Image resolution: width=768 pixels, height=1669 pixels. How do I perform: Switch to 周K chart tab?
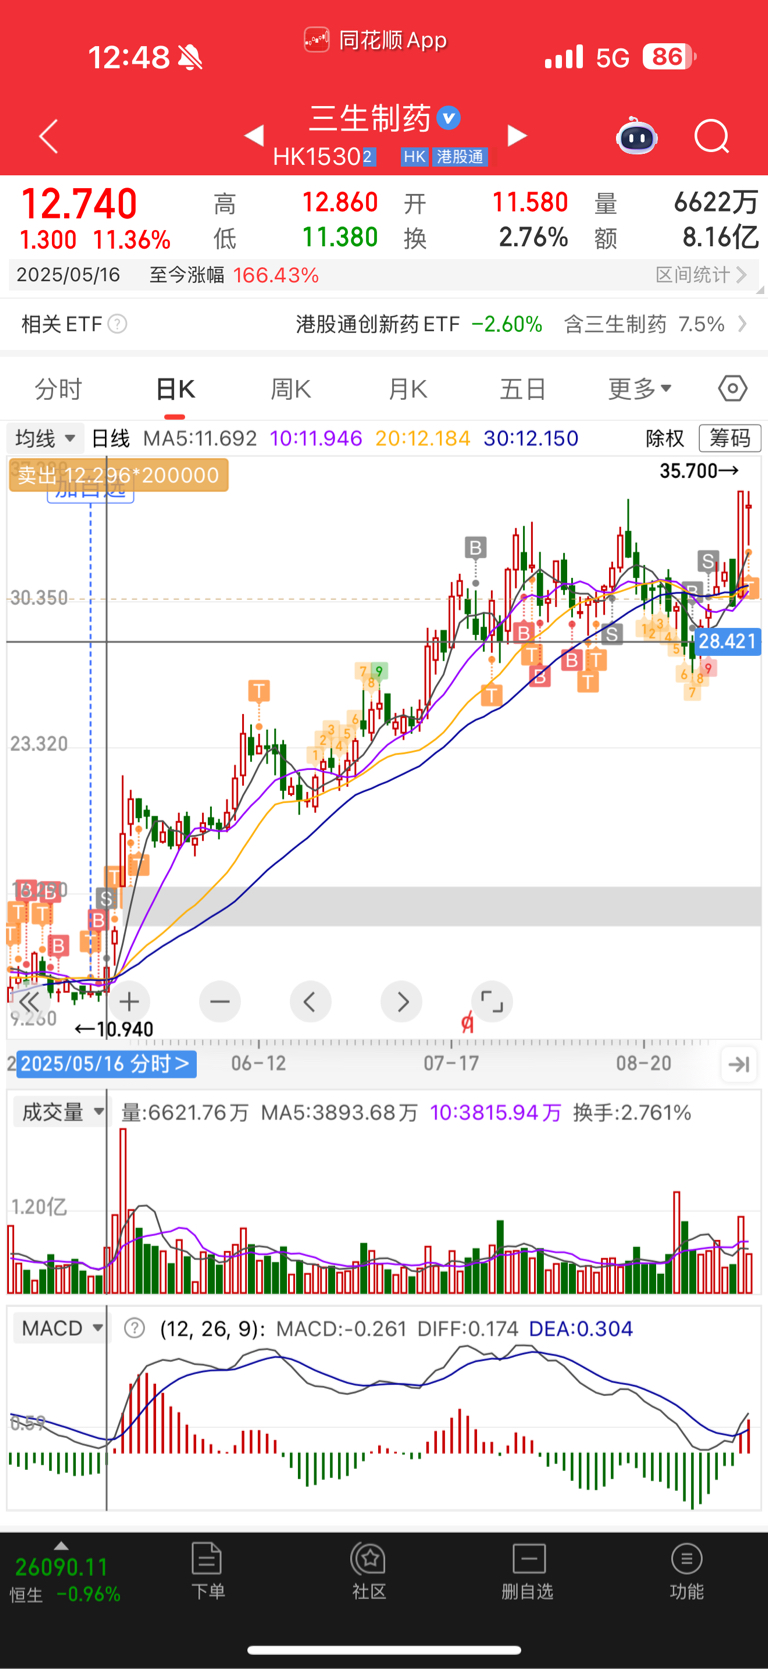click(x=291, y=389)
